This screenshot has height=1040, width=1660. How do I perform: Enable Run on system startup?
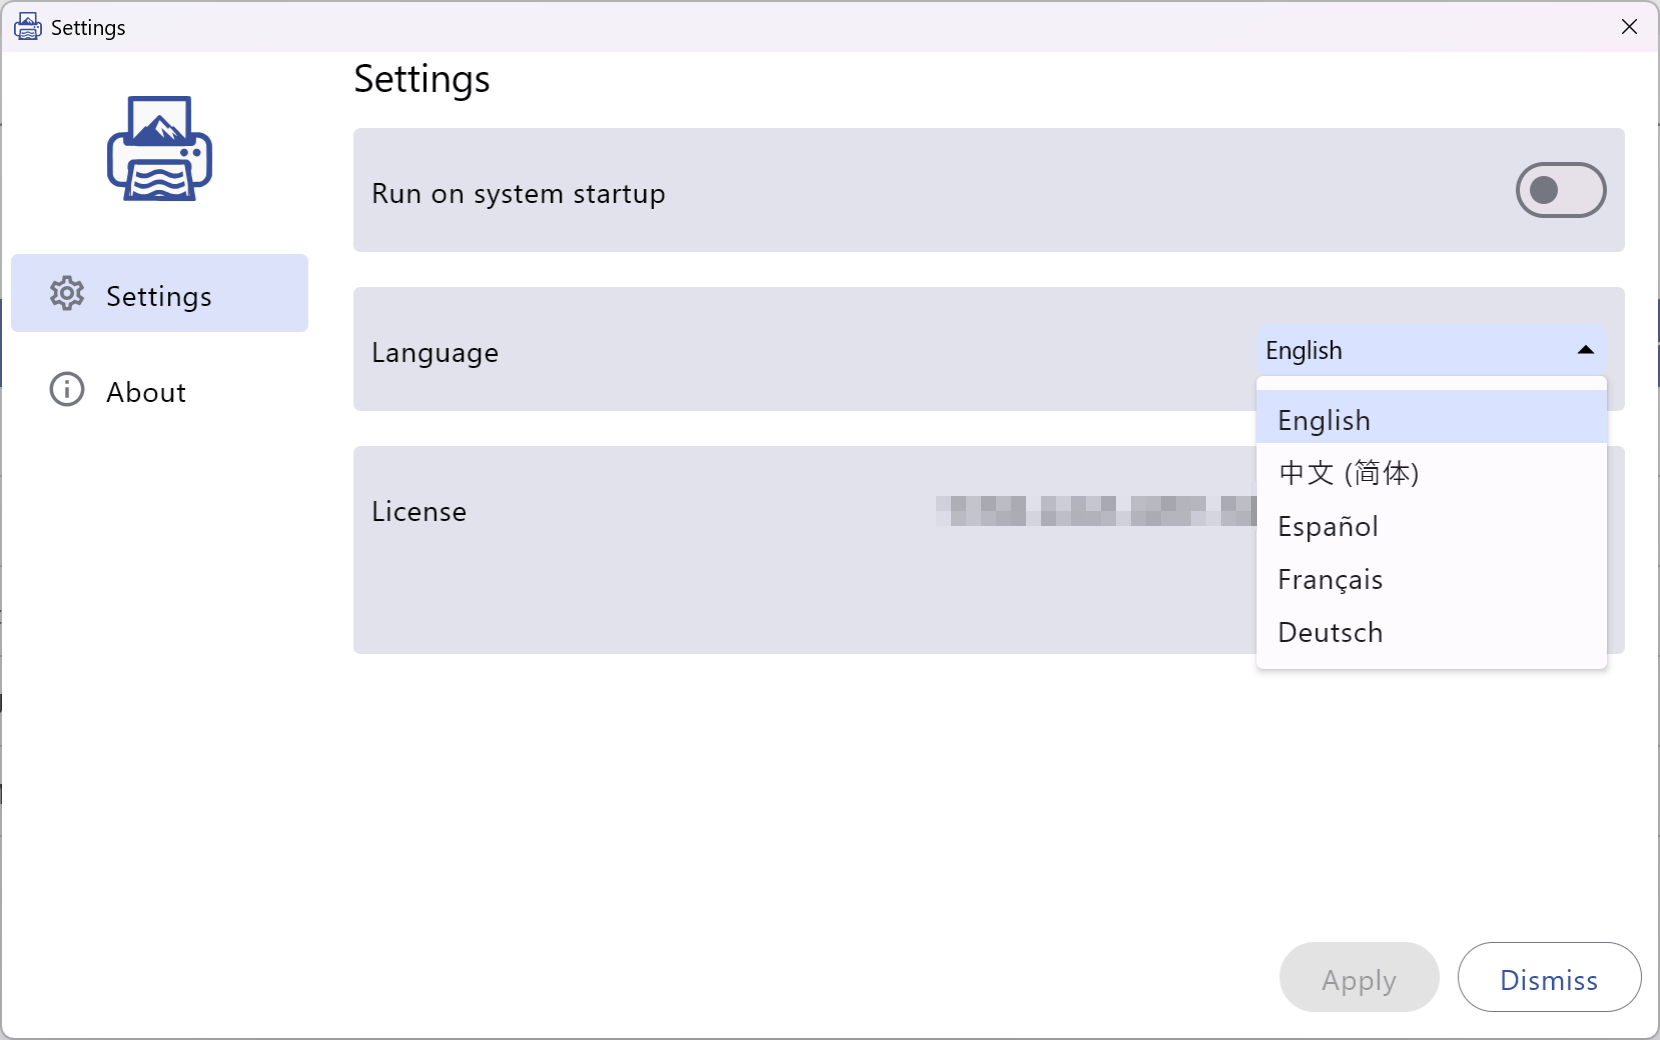click(x=1560, y=190)
